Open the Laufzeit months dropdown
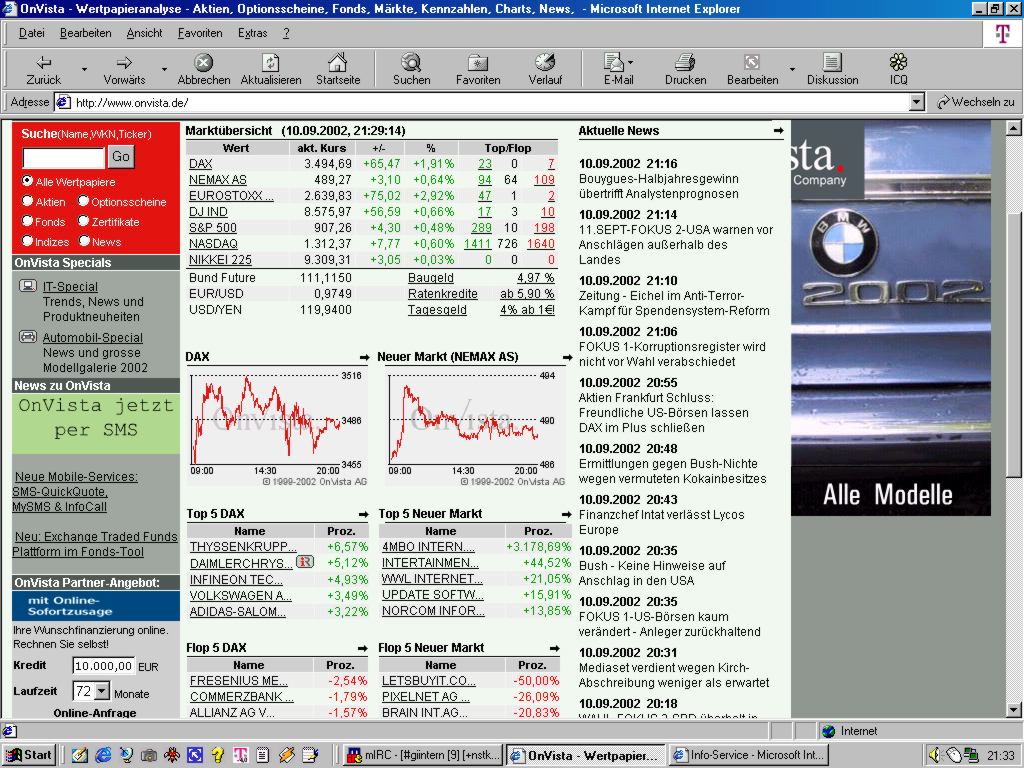Screen dimensions: 1024x768 [x=101, y=692]
